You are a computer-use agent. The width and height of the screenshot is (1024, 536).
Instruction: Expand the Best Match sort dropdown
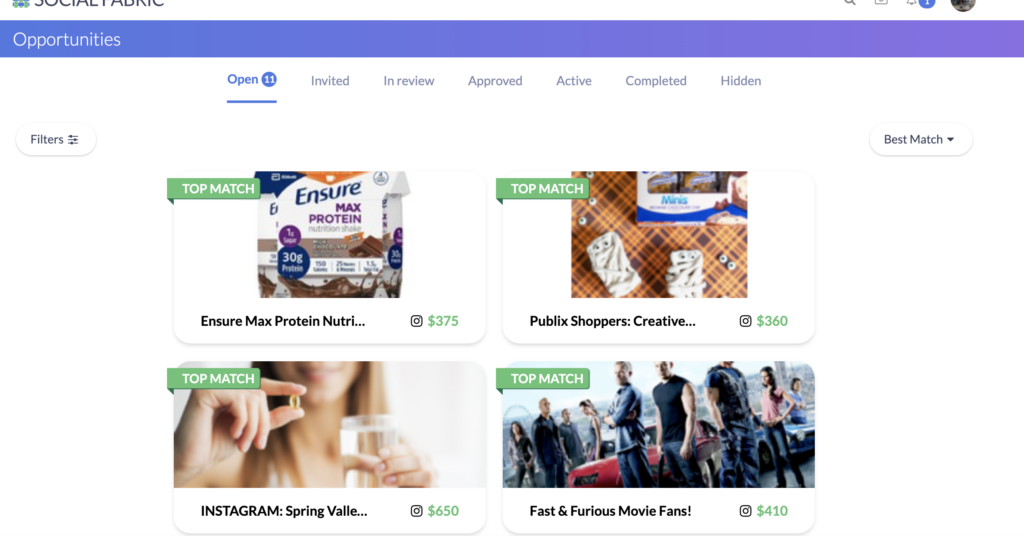coord(920,139)
